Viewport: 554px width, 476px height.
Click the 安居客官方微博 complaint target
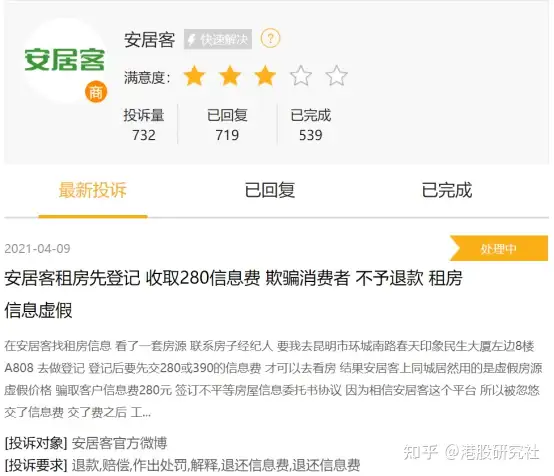pyautogui.click(x=119, y=443)
